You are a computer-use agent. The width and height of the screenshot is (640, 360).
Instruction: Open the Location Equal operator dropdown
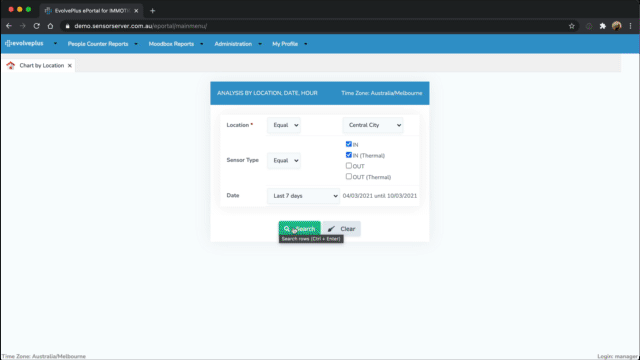[284, 125]
